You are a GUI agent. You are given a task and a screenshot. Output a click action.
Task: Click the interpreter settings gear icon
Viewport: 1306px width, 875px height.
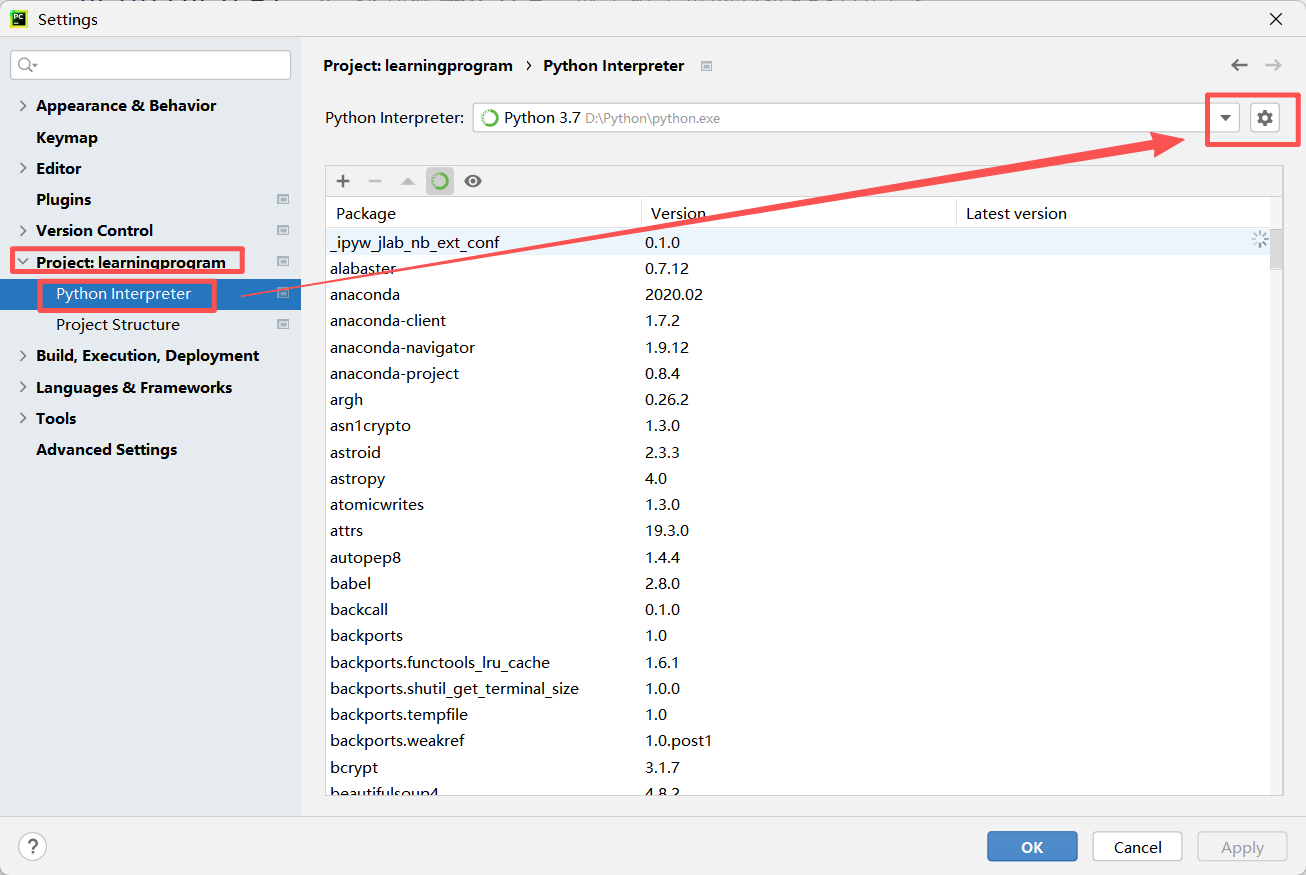(x=1265, y=118)
